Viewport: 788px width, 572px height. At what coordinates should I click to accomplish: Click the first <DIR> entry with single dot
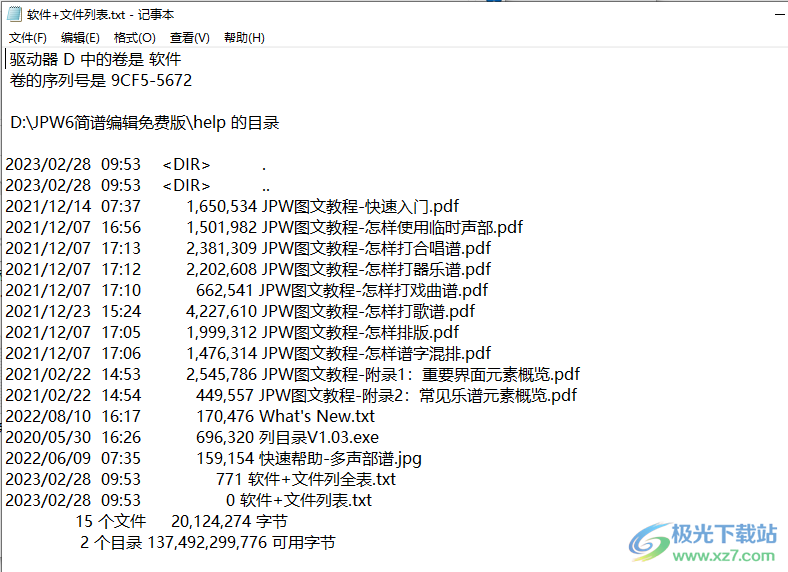[186, 165]
